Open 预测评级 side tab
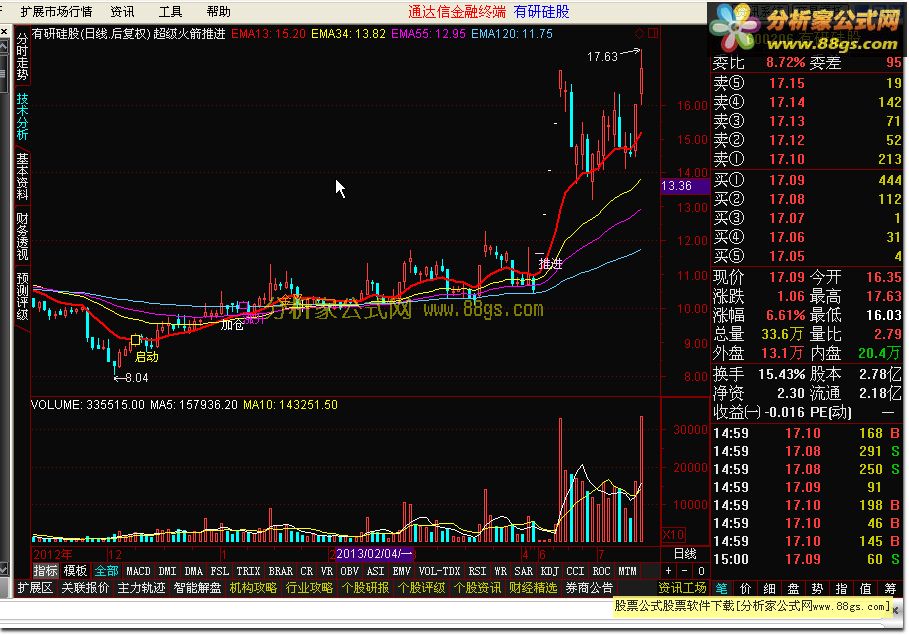909x635 pixels. coord(22,296)
